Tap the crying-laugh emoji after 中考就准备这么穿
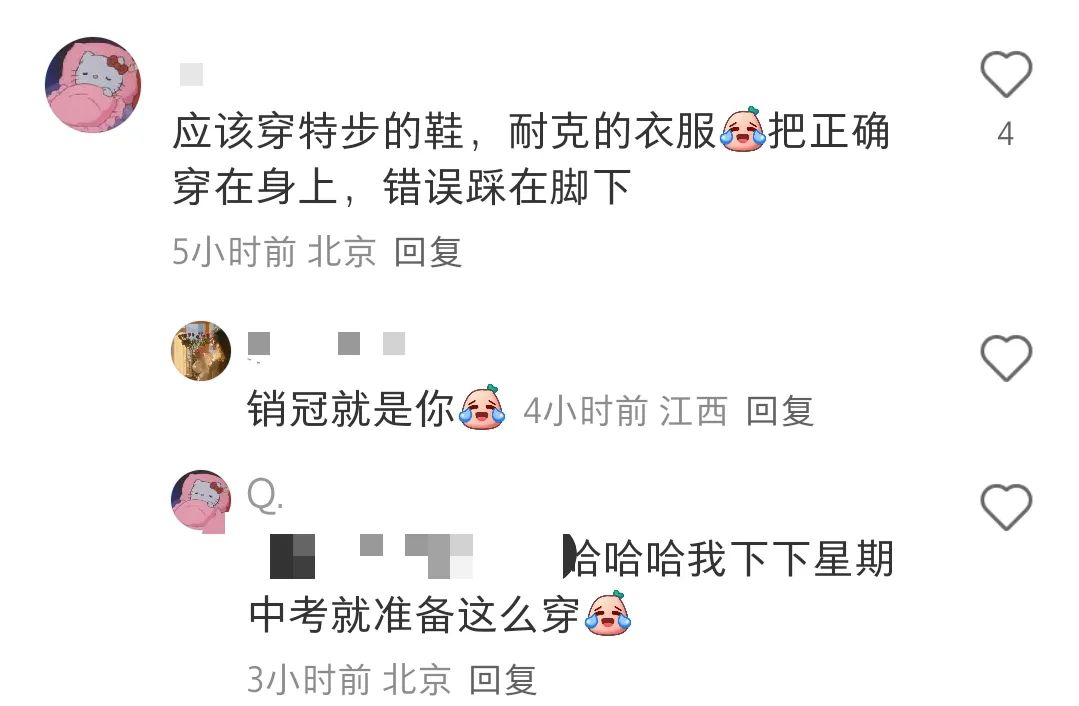This screenshot has height=706, width=1079. (x=608, y=612)
